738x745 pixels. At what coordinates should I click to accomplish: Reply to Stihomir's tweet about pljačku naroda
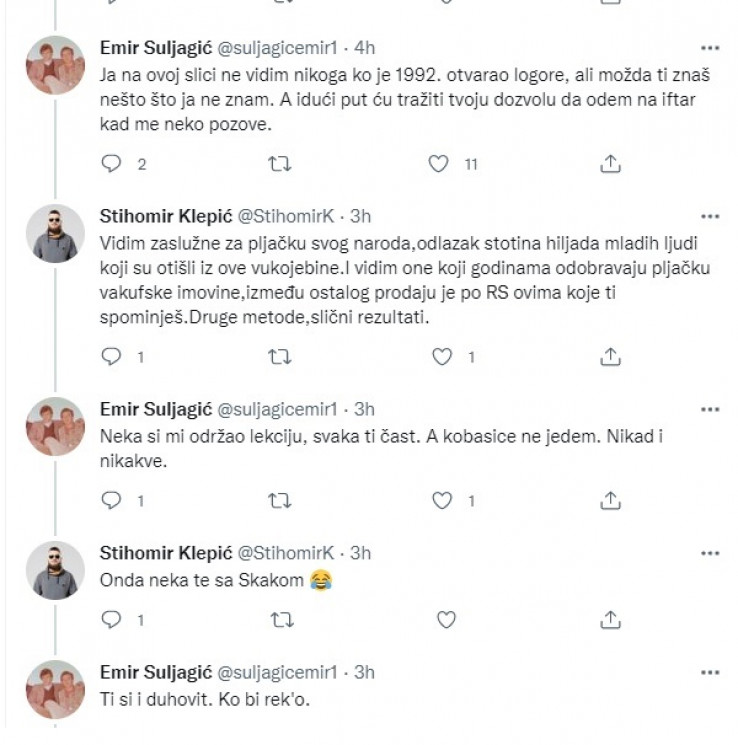coord(112,356)
